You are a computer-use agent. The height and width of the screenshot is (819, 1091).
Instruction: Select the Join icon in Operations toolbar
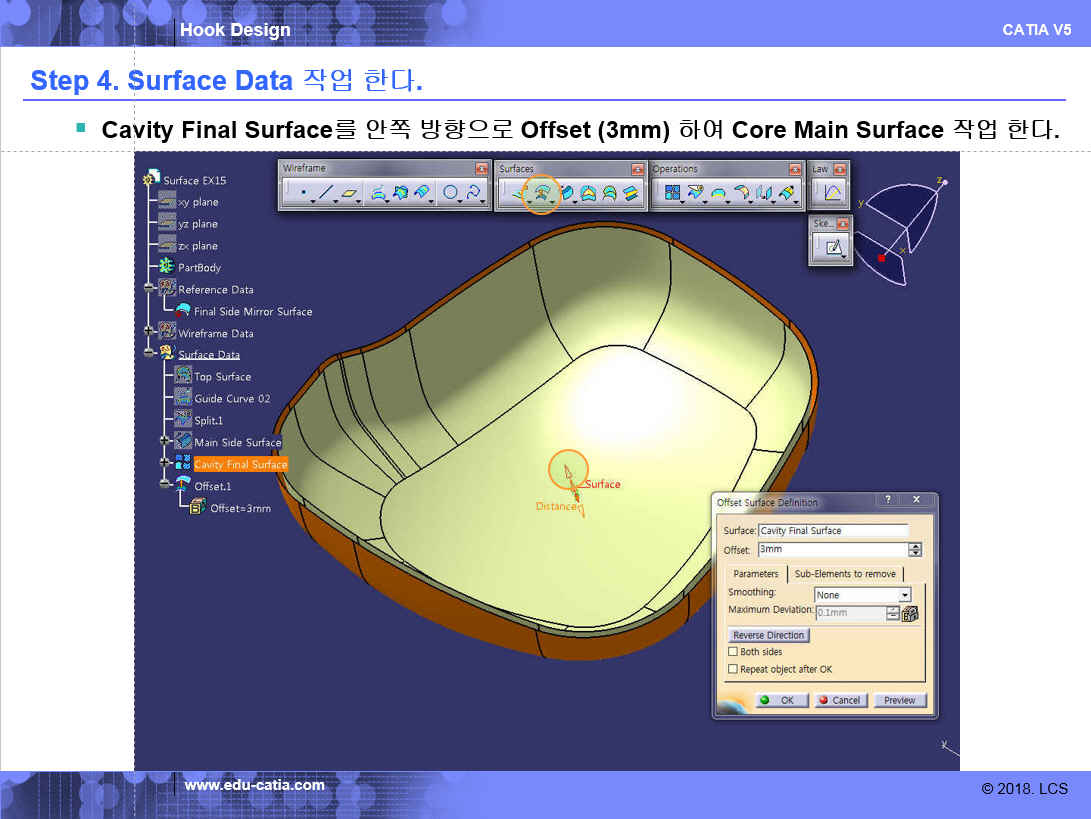point(673,193)
